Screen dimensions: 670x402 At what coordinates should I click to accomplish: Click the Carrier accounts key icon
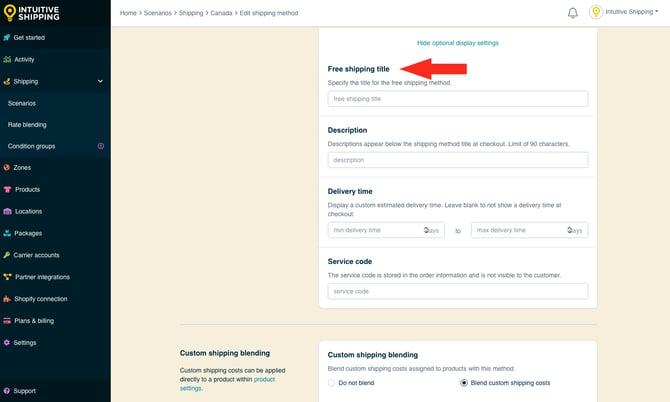tap(6, 255)
